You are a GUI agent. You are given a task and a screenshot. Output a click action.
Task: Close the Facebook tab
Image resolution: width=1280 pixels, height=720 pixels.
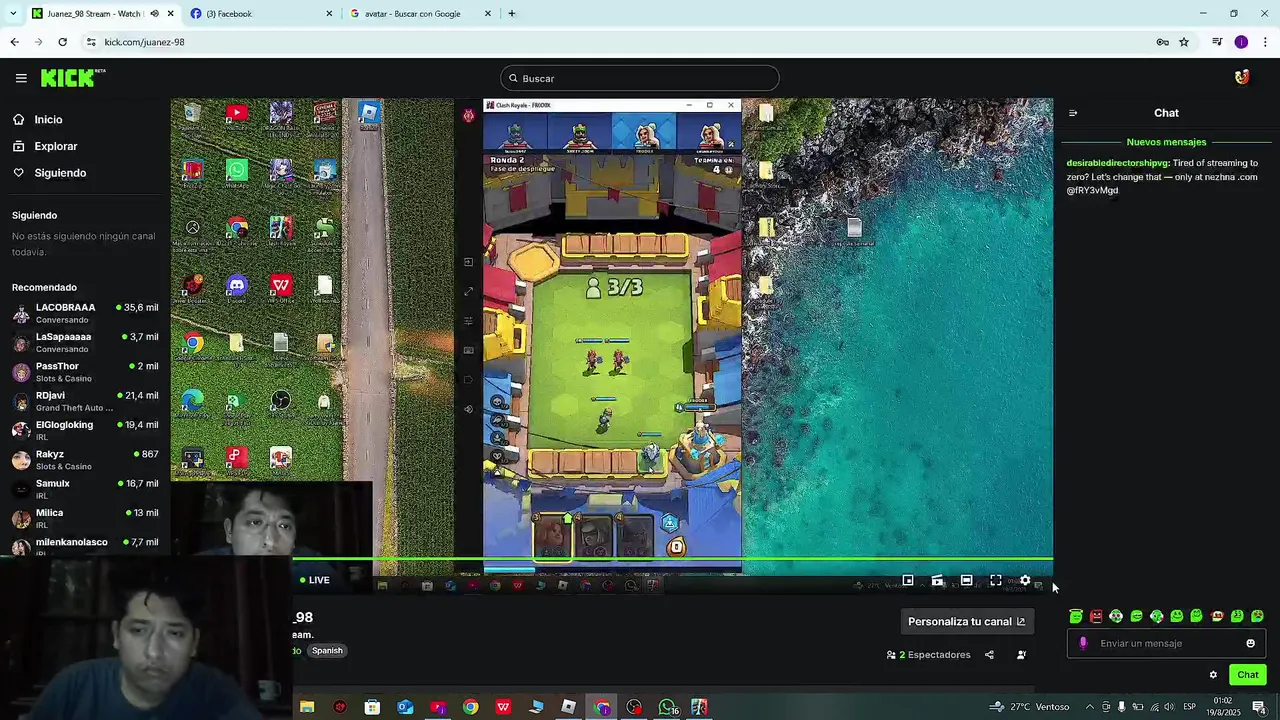[x=329, y=14]
